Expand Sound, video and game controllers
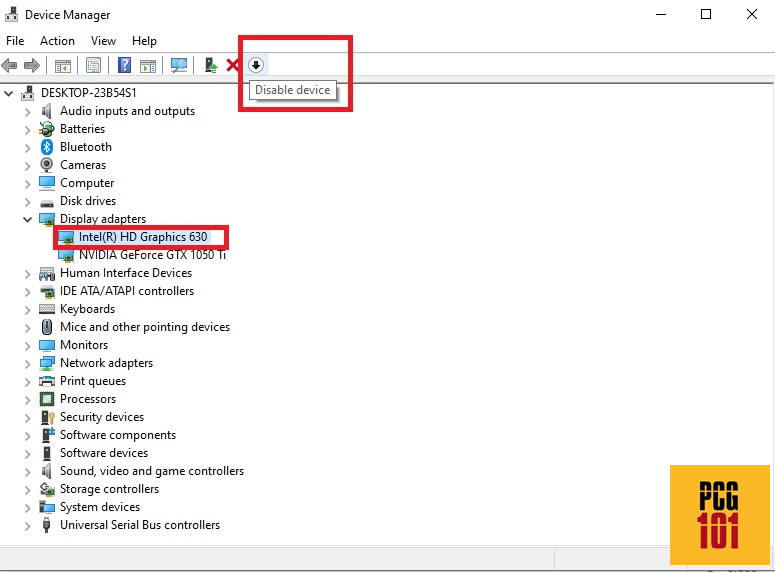Viewport: 775px width, 573px height. point(28,472)
